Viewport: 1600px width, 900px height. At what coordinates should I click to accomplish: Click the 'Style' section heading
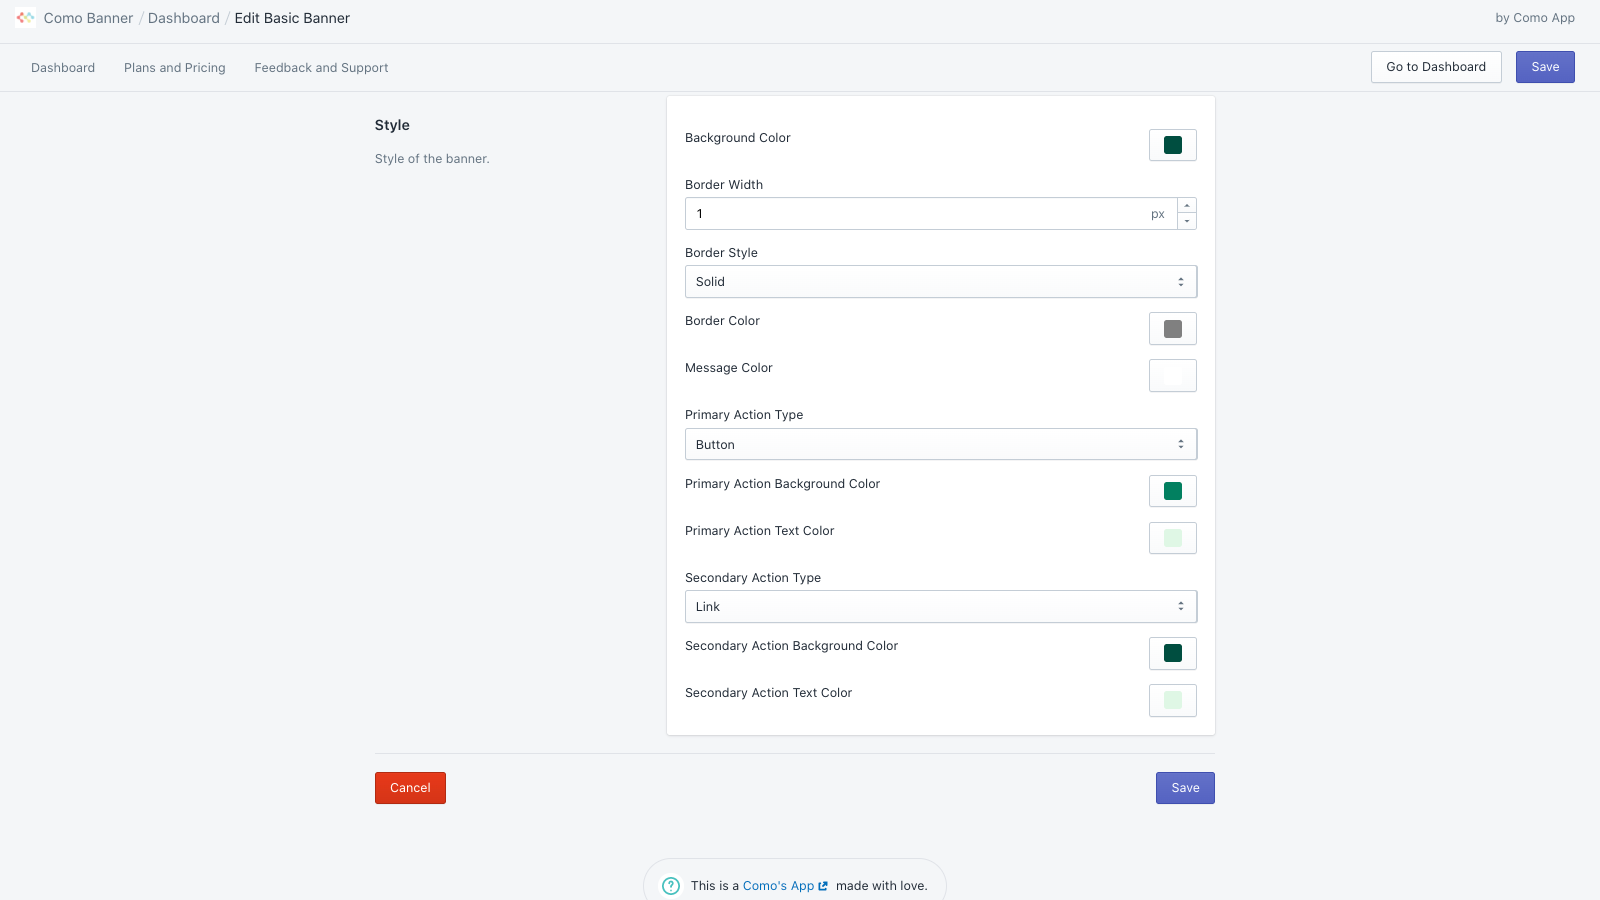[392, 125]
